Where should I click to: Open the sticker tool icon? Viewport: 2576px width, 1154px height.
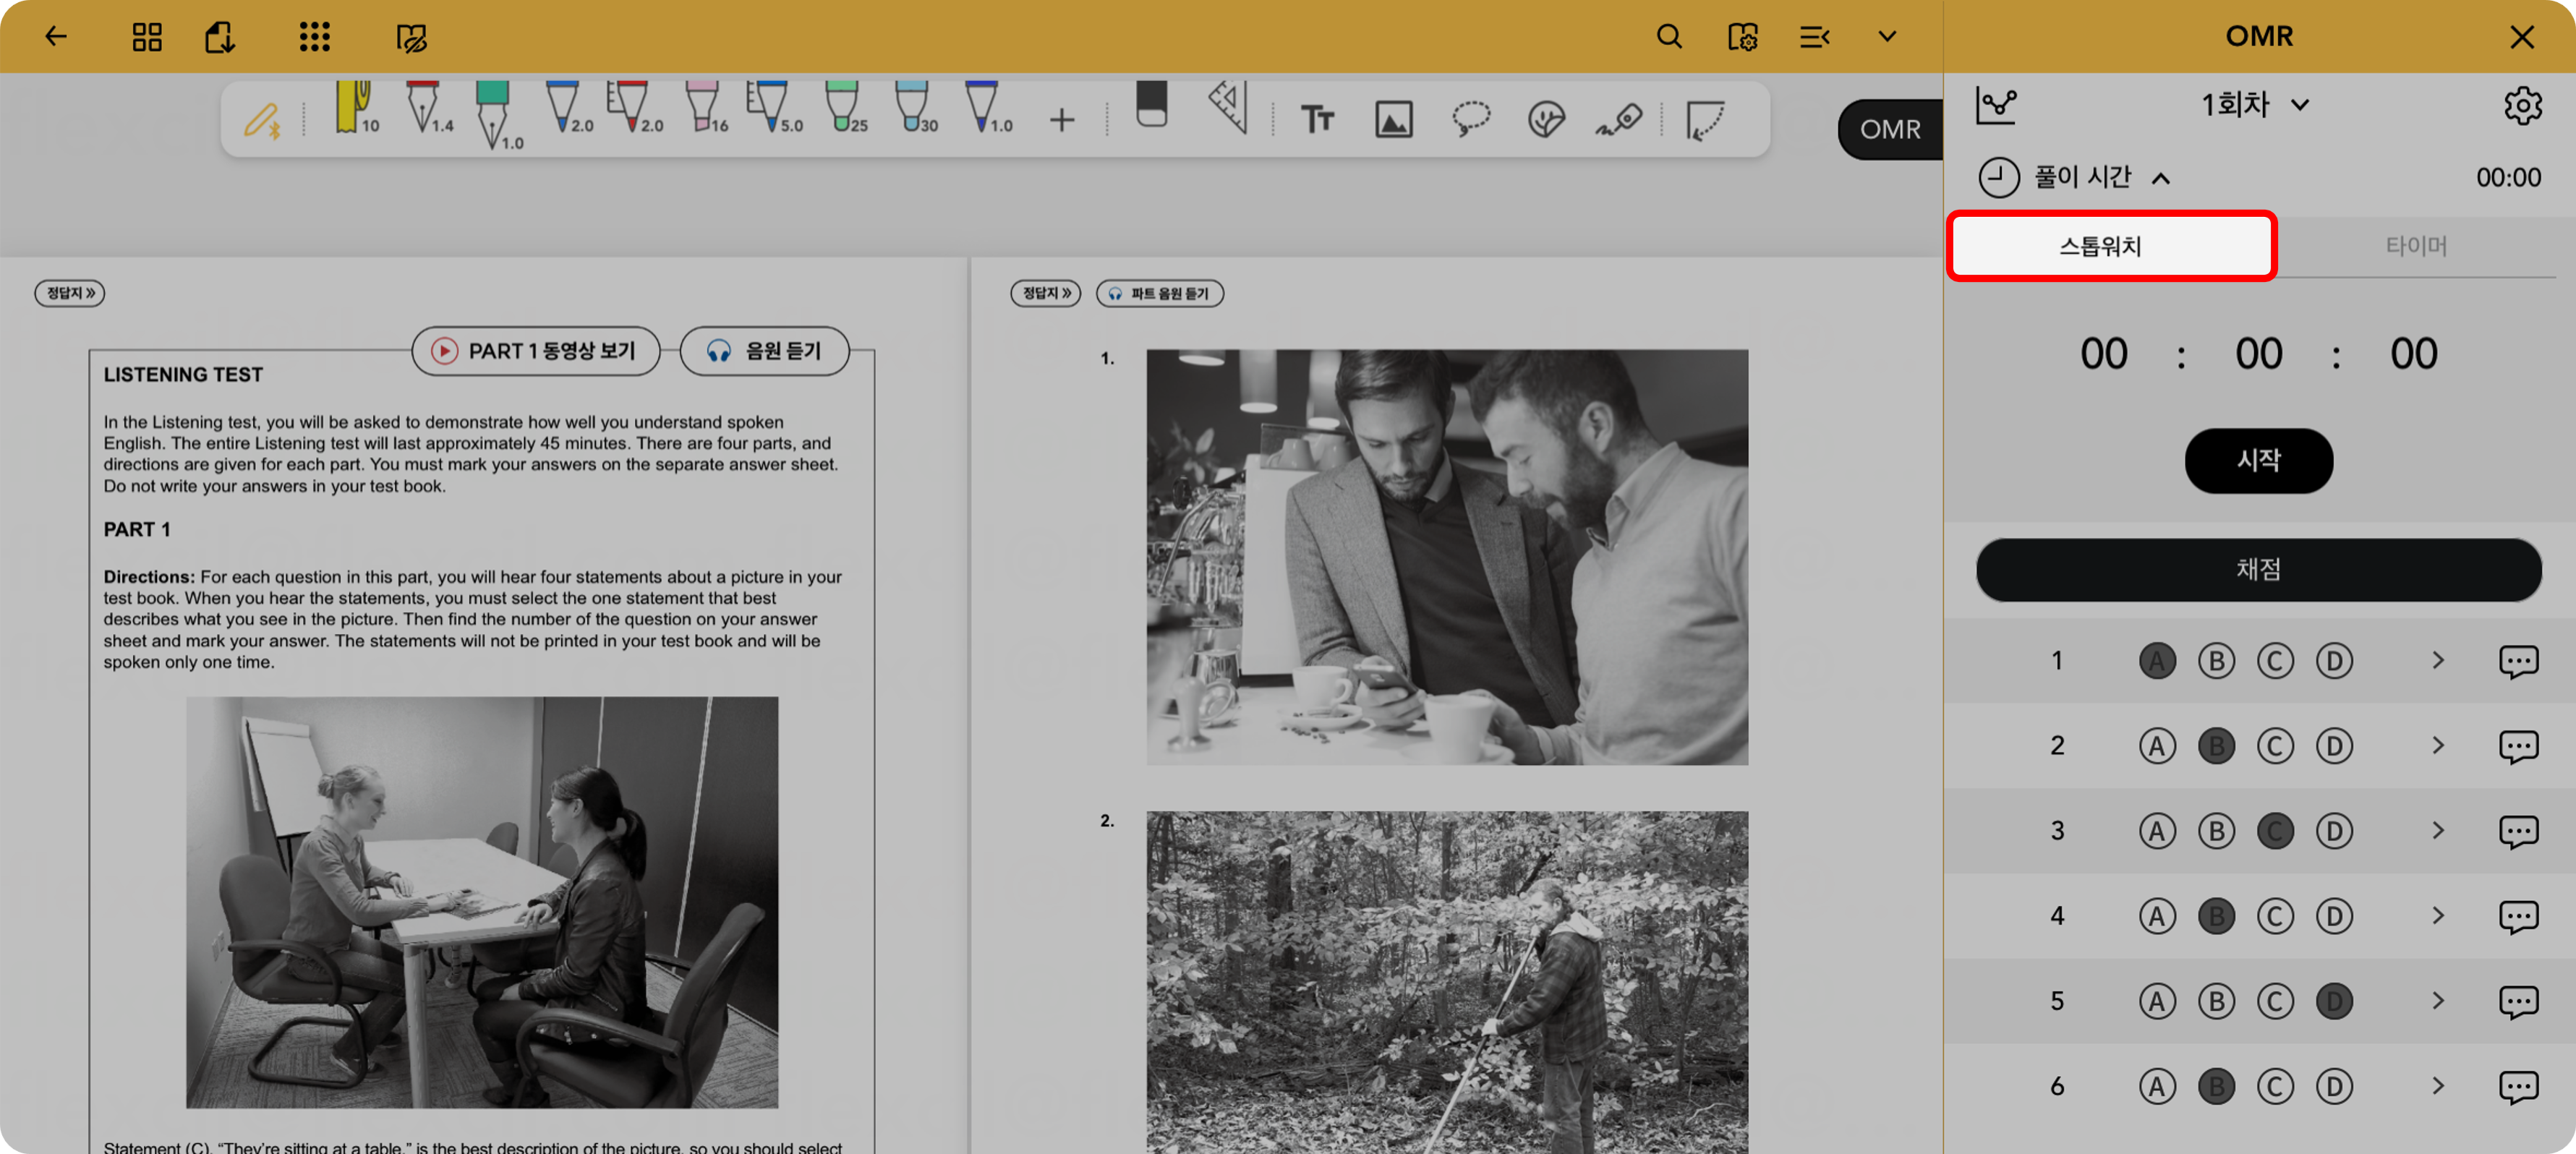(1546, 120)
